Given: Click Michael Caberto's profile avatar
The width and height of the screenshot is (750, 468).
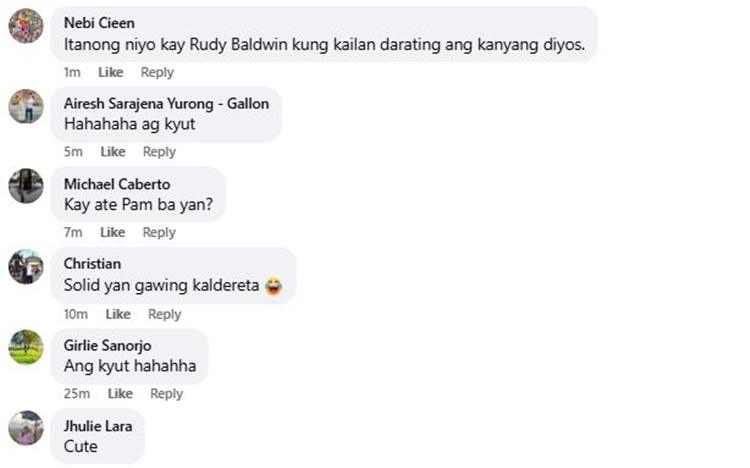Looking at the screenshot, I should [26, 186].
